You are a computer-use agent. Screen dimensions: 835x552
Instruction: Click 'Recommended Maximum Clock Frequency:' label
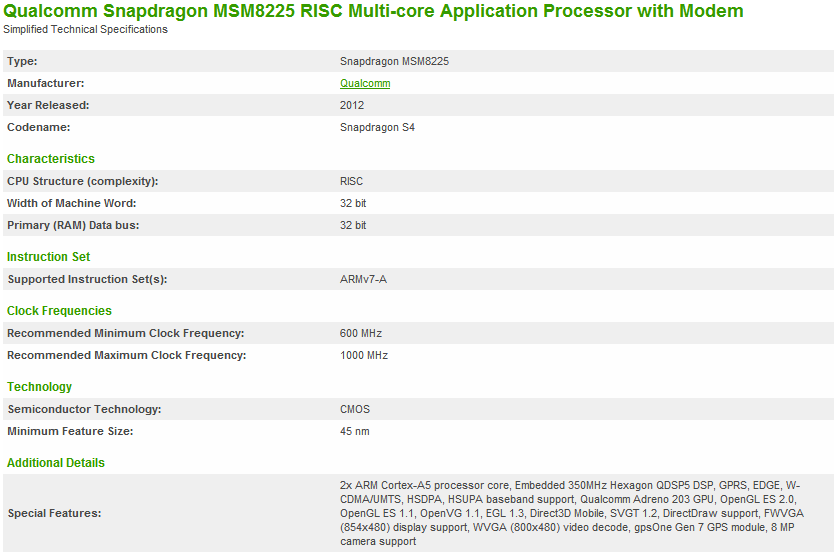(127, 355)
